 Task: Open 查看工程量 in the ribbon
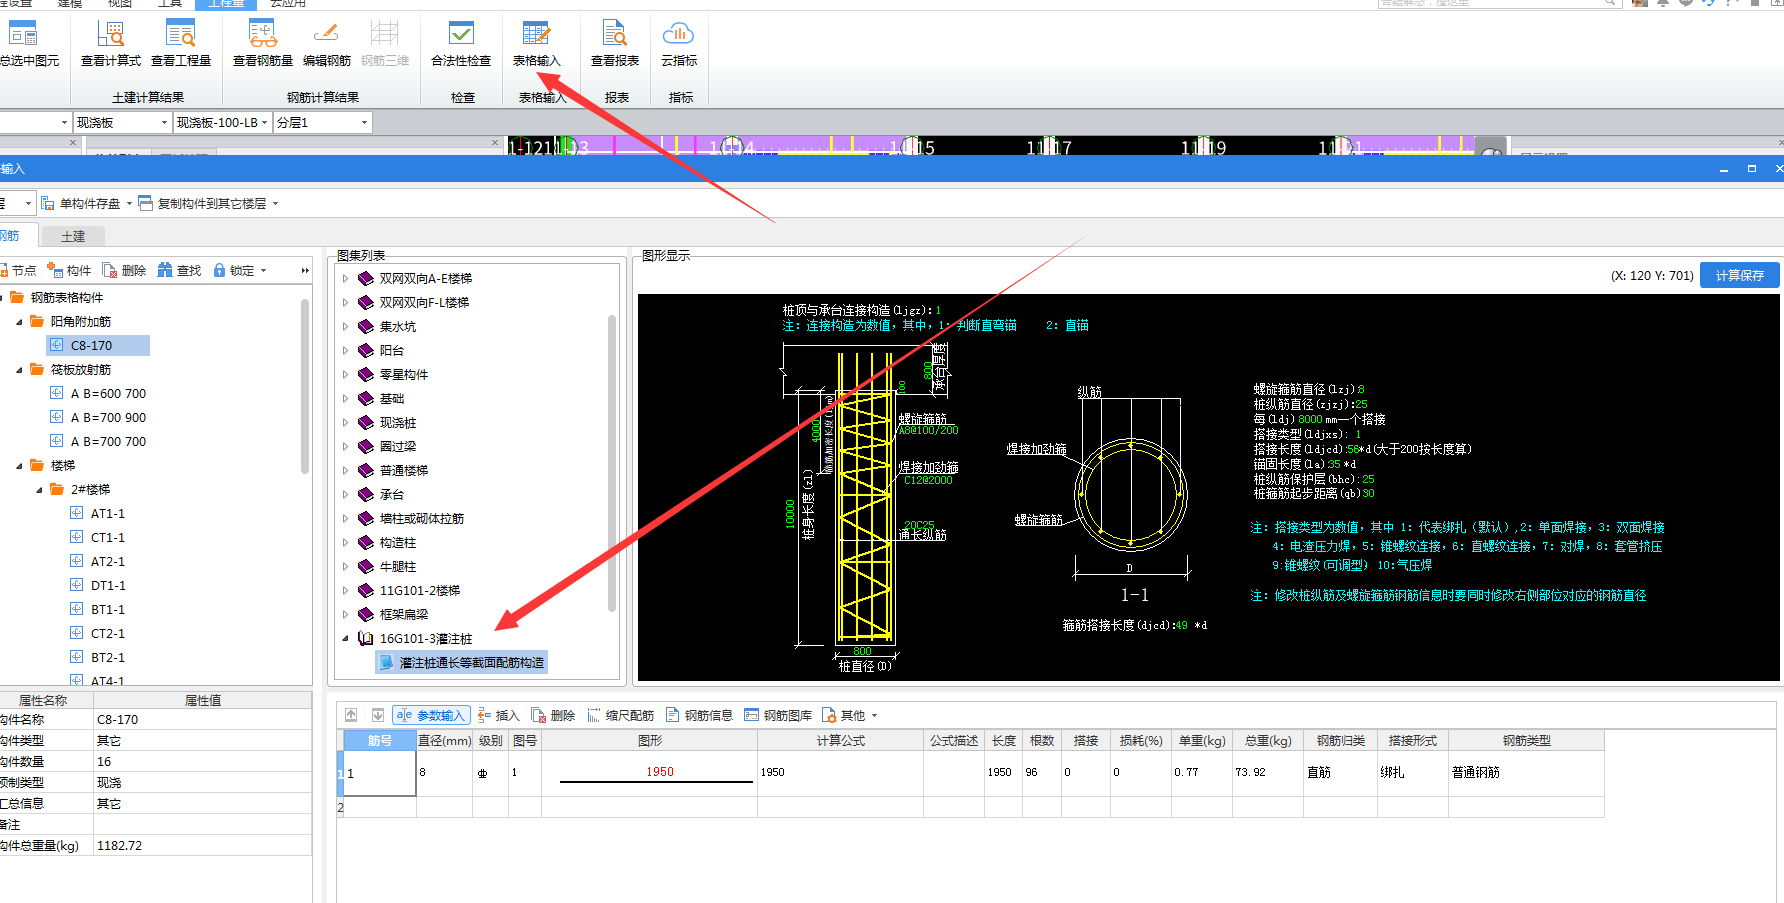(181, 44)
